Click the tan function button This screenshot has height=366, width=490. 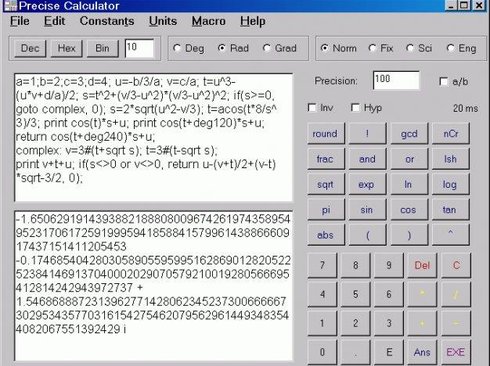click(451, 209)
